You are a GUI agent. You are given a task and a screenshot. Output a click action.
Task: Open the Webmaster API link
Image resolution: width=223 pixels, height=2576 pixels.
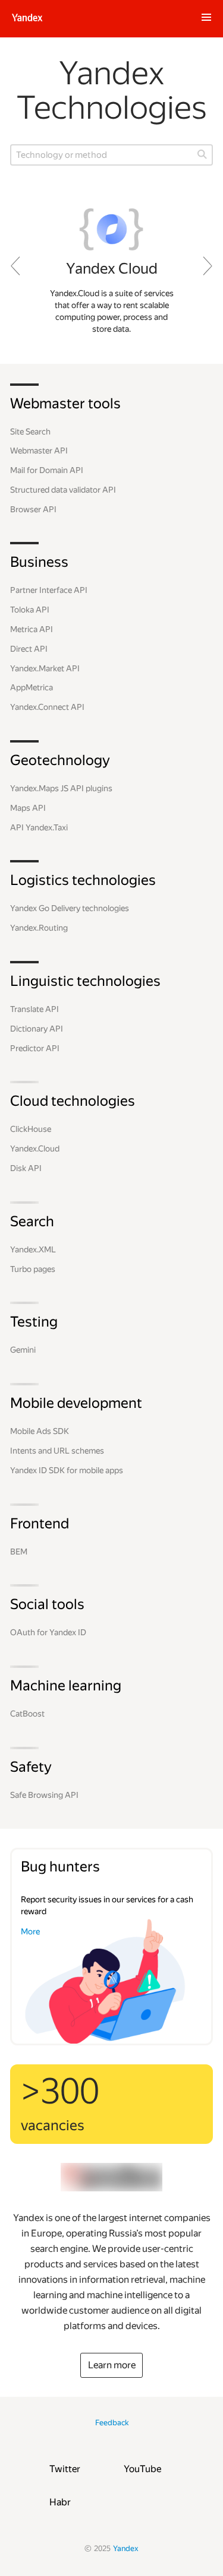39,451
